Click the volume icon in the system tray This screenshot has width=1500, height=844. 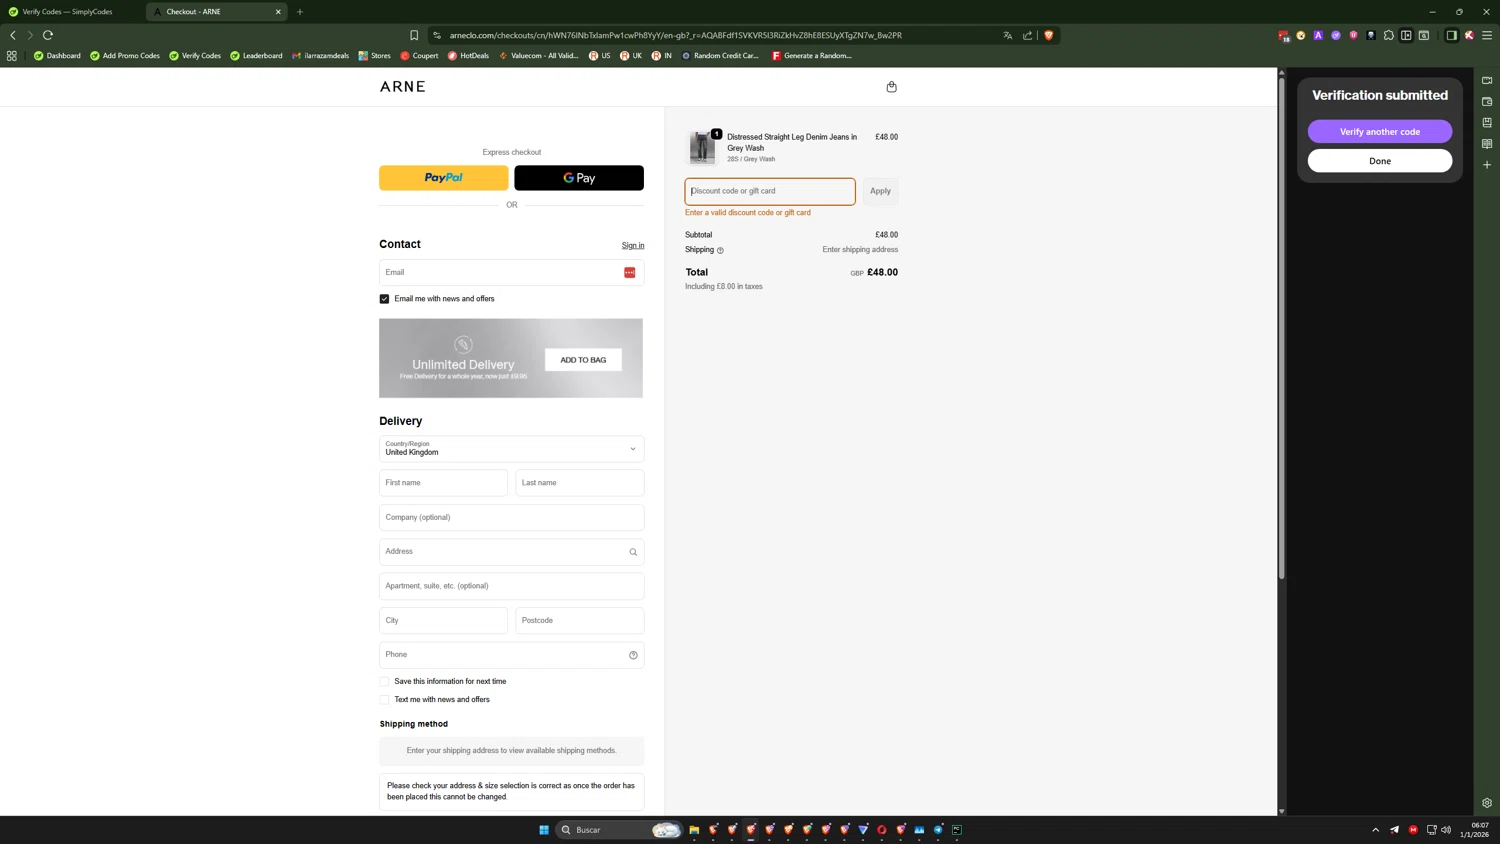[x=1446, y=830]
